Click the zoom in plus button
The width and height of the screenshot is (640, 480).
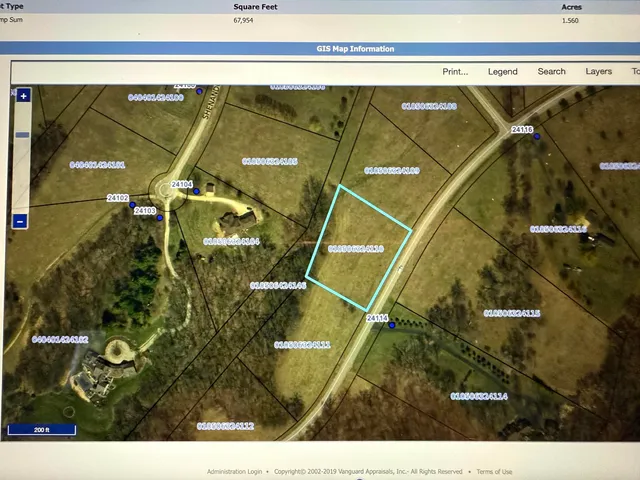coord(23,96)
